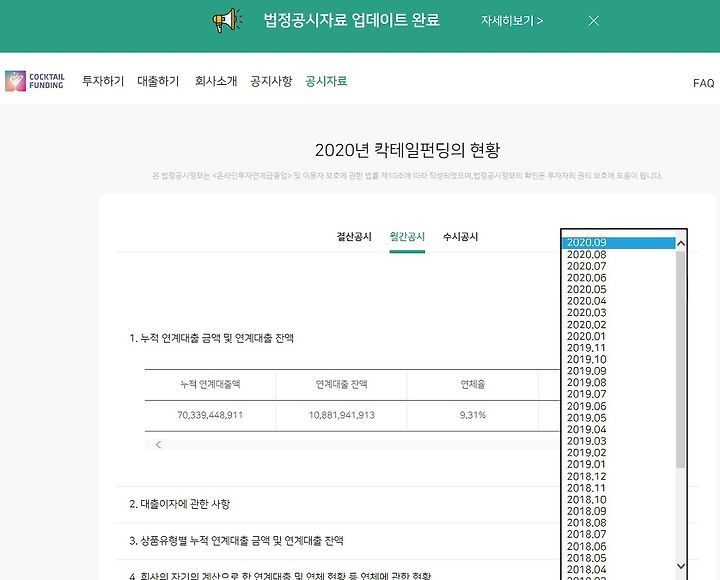720x580 pixels.
Task: Select 2020.05 in the date list
Action: [x=619, y=289]
